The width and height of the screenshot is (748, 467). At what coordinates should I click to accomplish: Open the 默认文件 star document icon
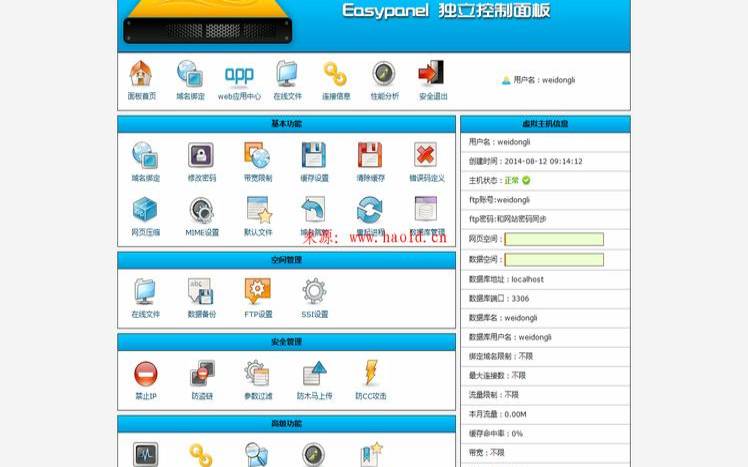coord(259,210)
